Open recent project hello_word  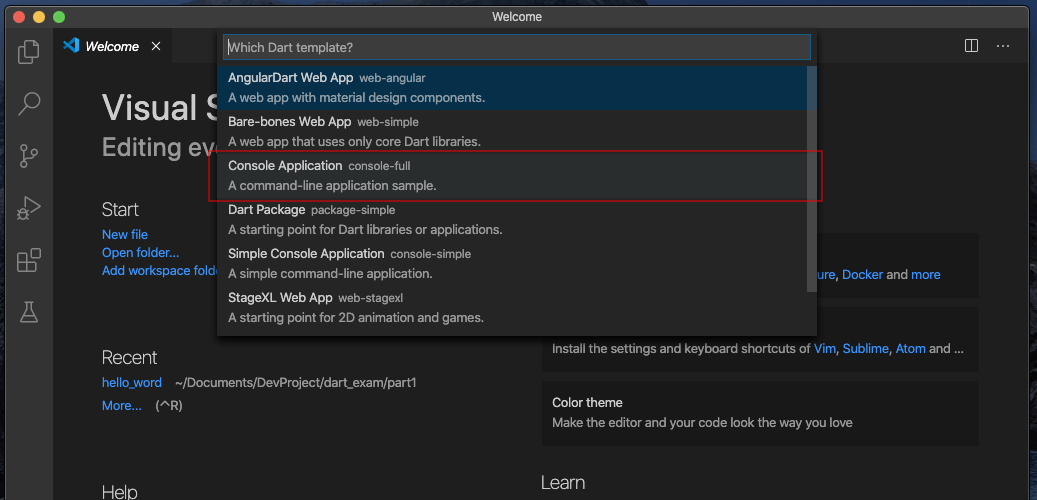(132, 383)
